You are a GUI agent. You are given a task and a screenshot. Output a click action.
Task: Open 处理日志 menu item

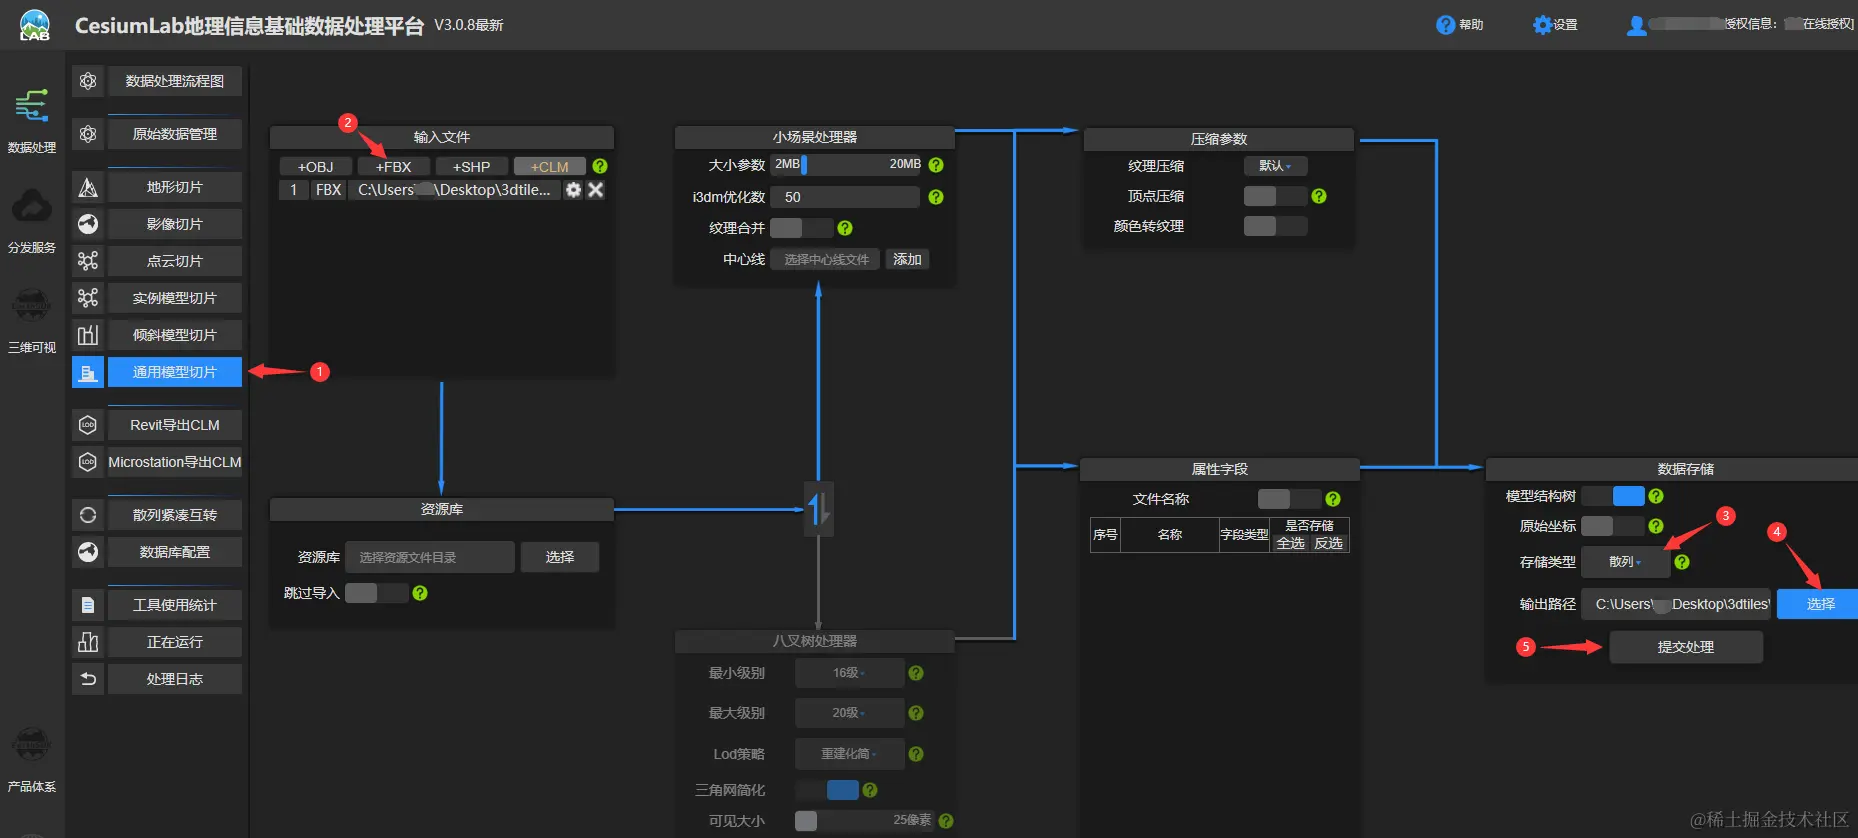[175, 679]
